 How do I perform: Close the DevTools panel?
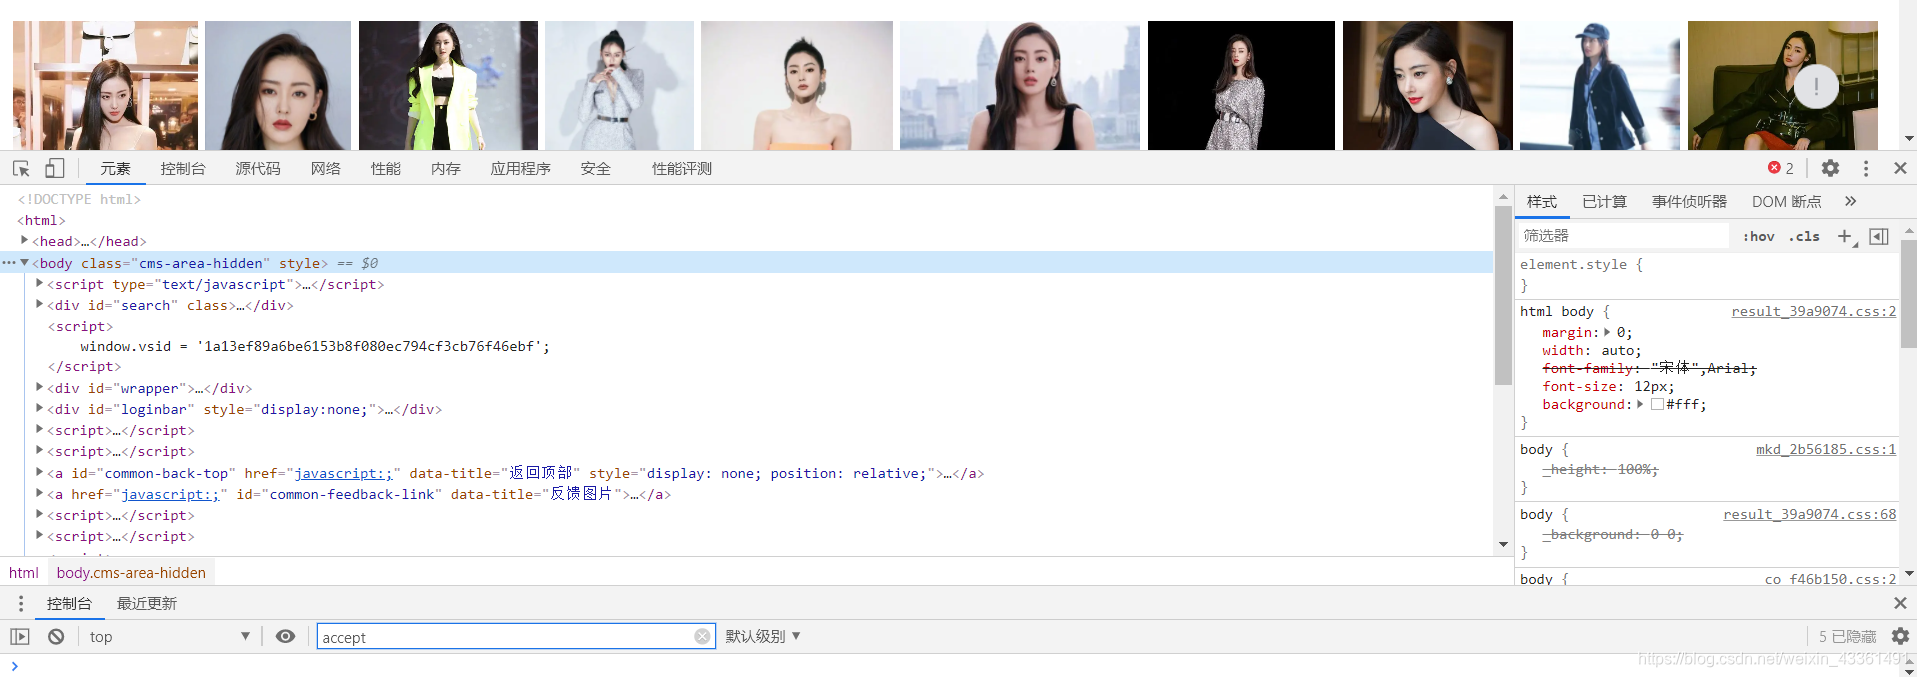click(1900, 168)
